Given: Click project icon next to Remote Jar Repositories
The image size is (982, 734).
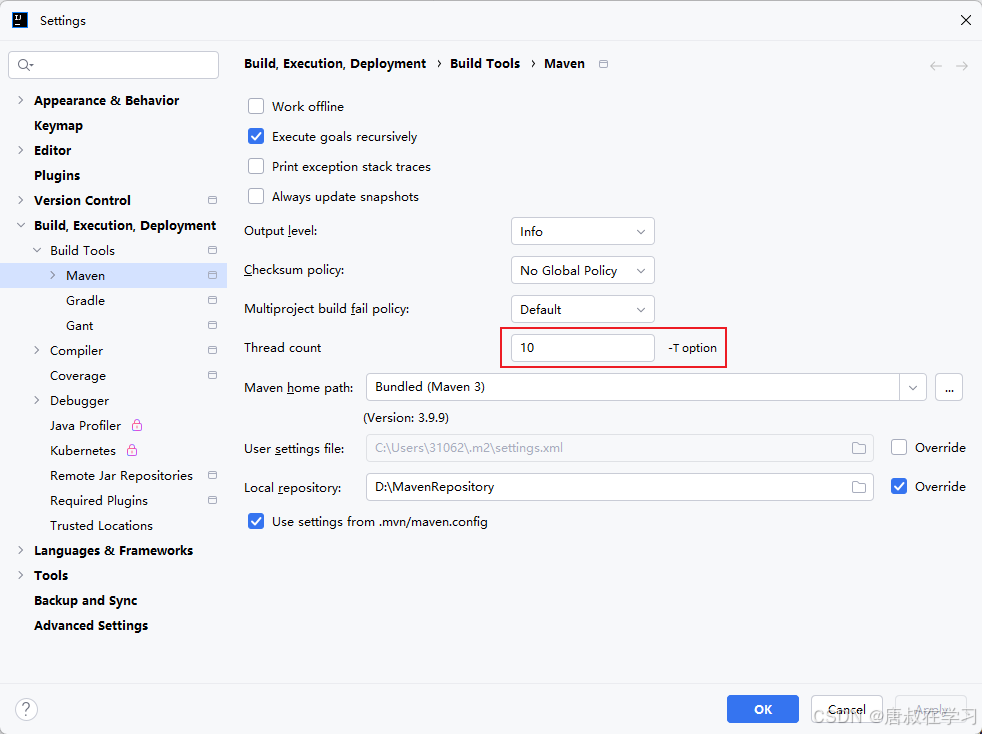Looking at the screenshot, I should (212, 475).
